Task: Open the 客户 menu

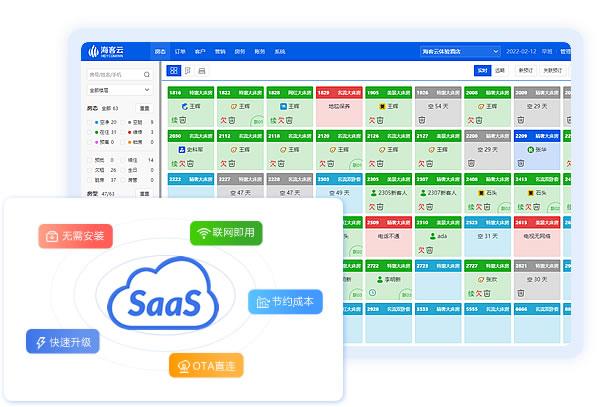Action: (x=200, y=51)
